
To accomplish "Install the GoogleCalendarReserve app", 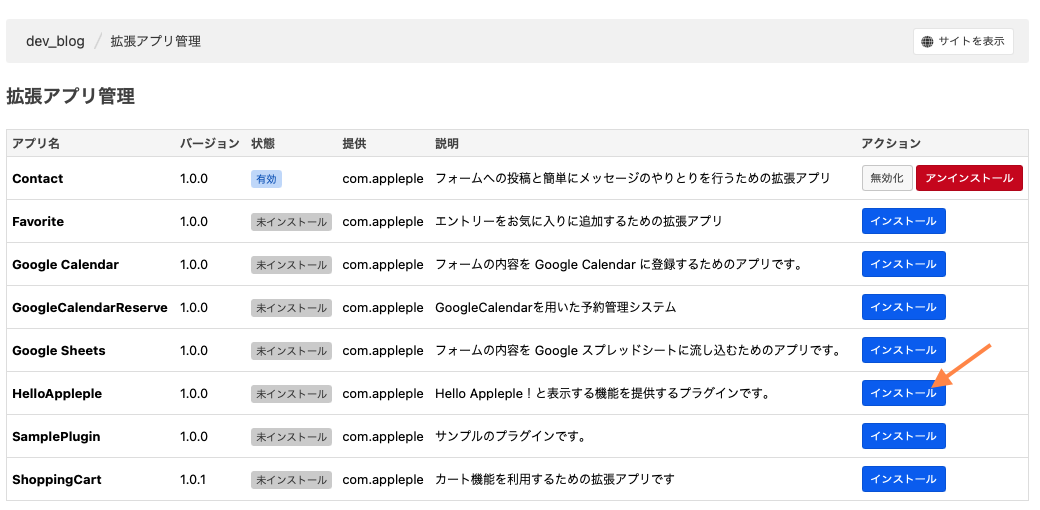I will pos(903,308).
